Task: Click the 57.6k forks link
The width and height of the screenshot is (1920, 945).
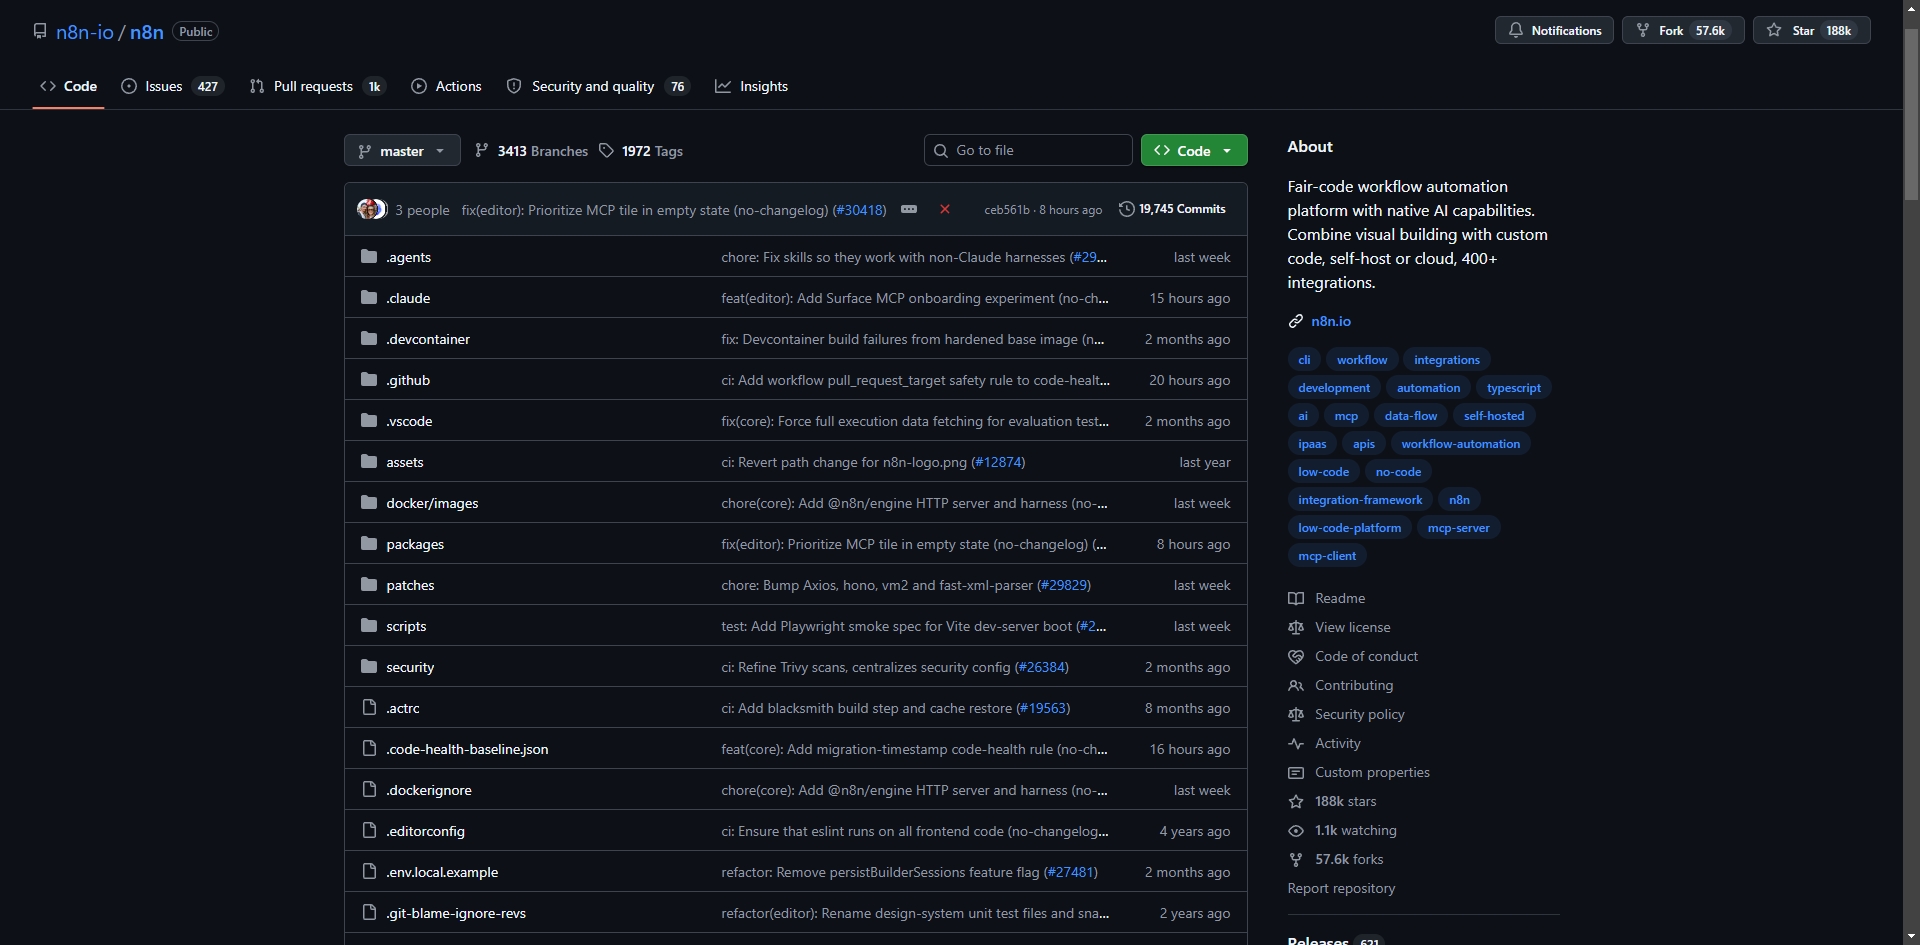Action: click(1349, 859)
